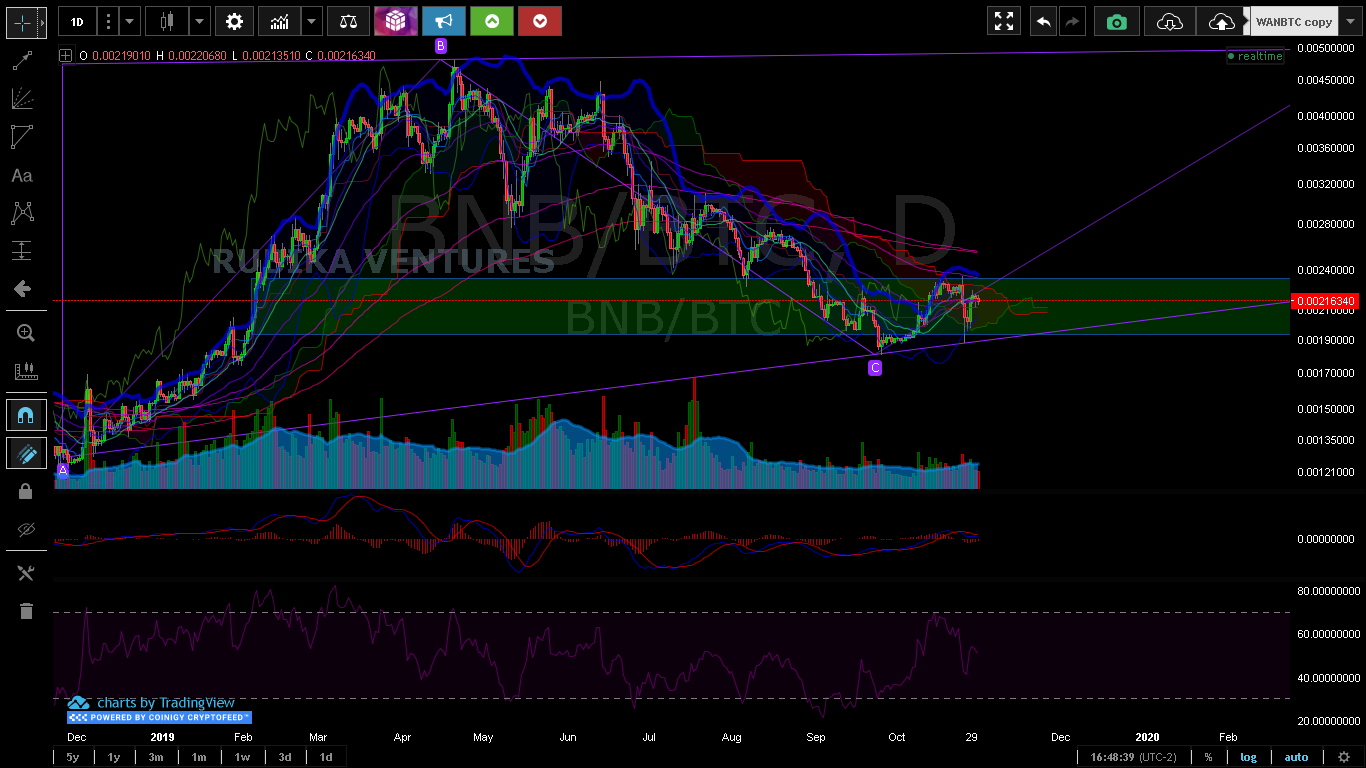Expand the chart layout dropdown arrow

pyautogui.click(x=1351, y=21)
